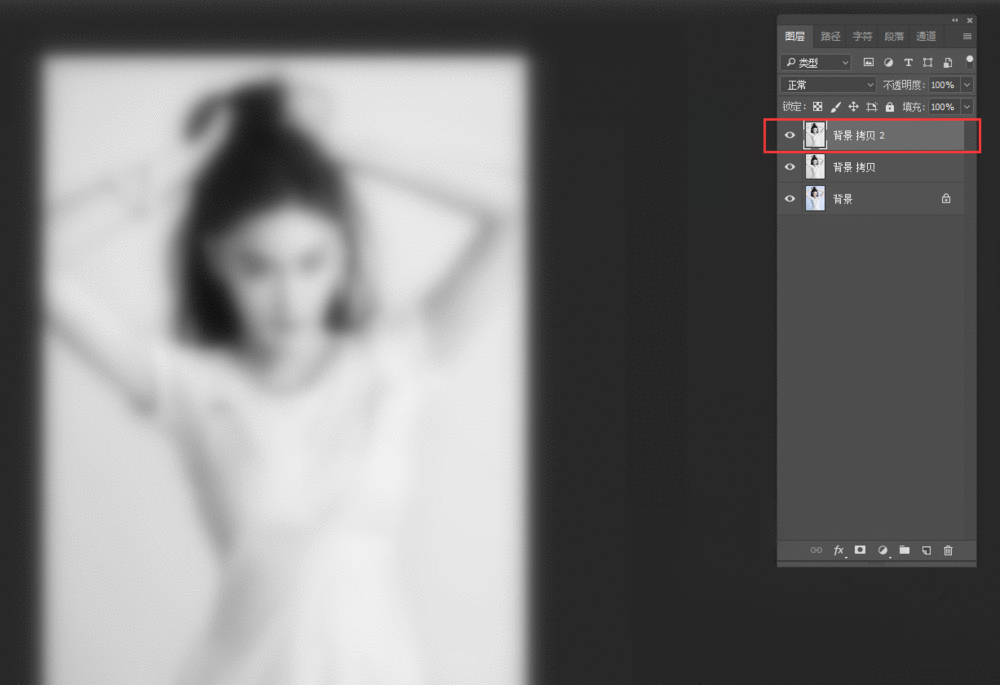Create a new adjustment layer
The height and width of the screenshot is (685, 1000).
click(x=883, y=550)
